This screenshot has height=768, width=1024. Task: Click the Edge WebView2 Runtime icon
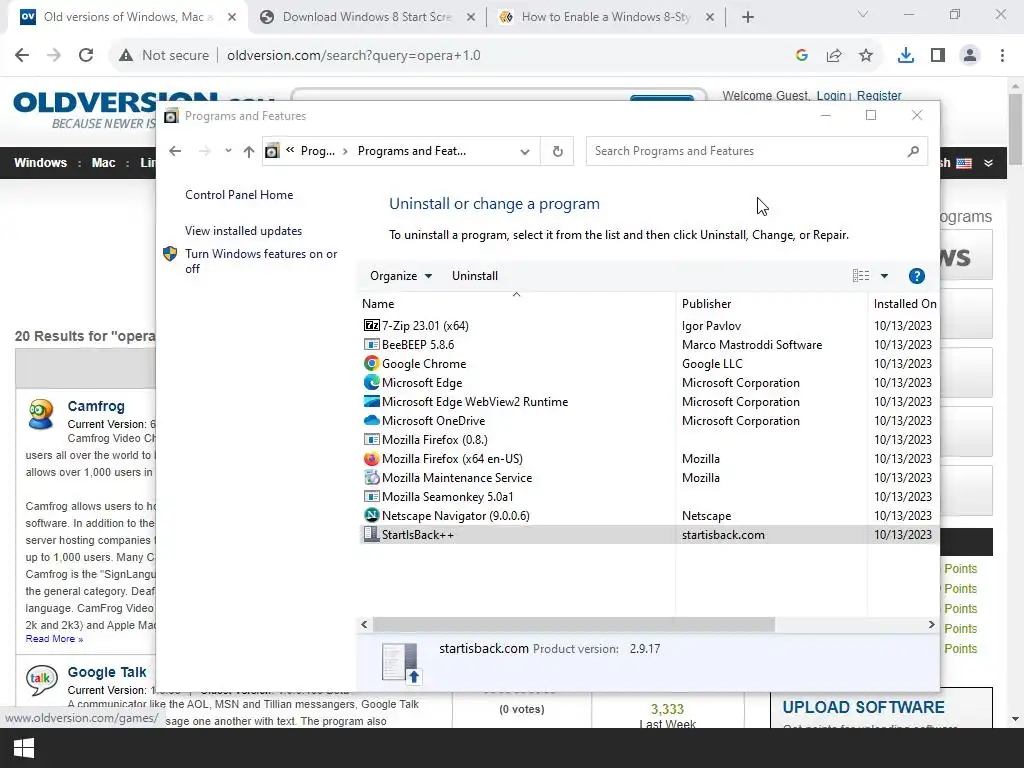point(372,401)
